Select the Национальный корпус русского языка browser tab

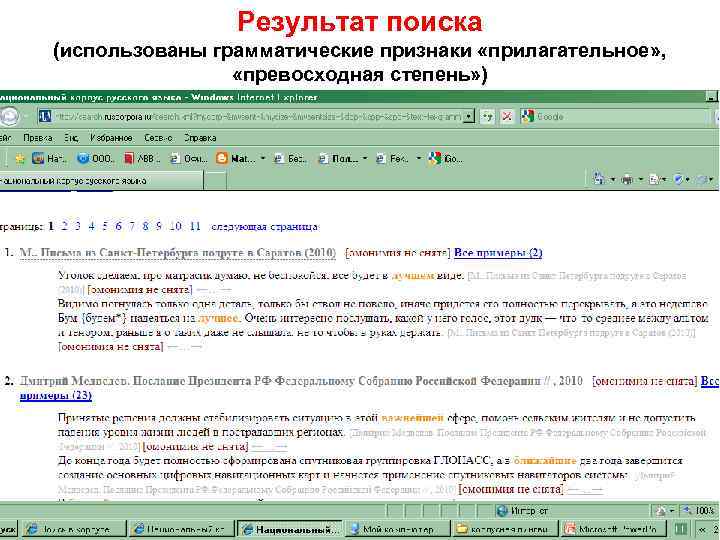(101, 181)
